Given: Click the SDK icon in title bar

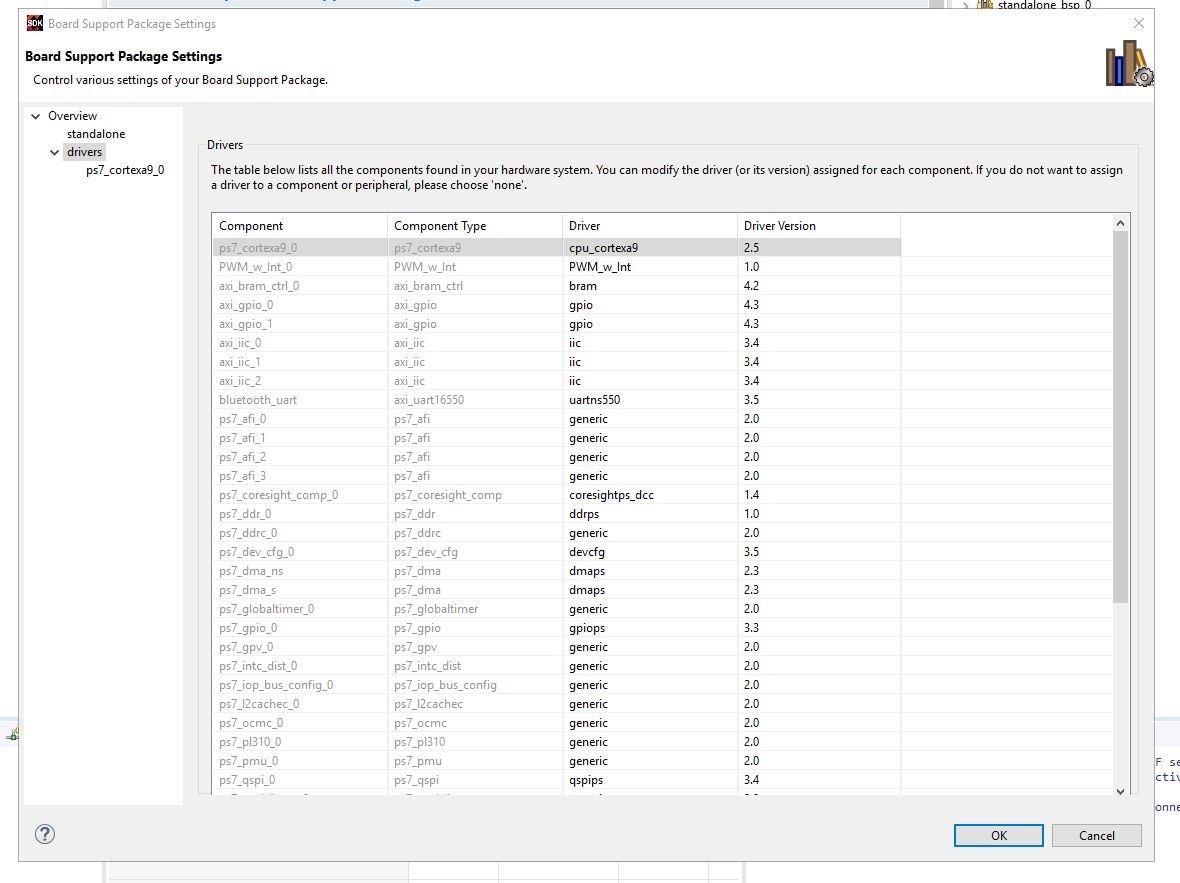Looking at the screenshot, I should pyautogui.click(x=35, y=23).
